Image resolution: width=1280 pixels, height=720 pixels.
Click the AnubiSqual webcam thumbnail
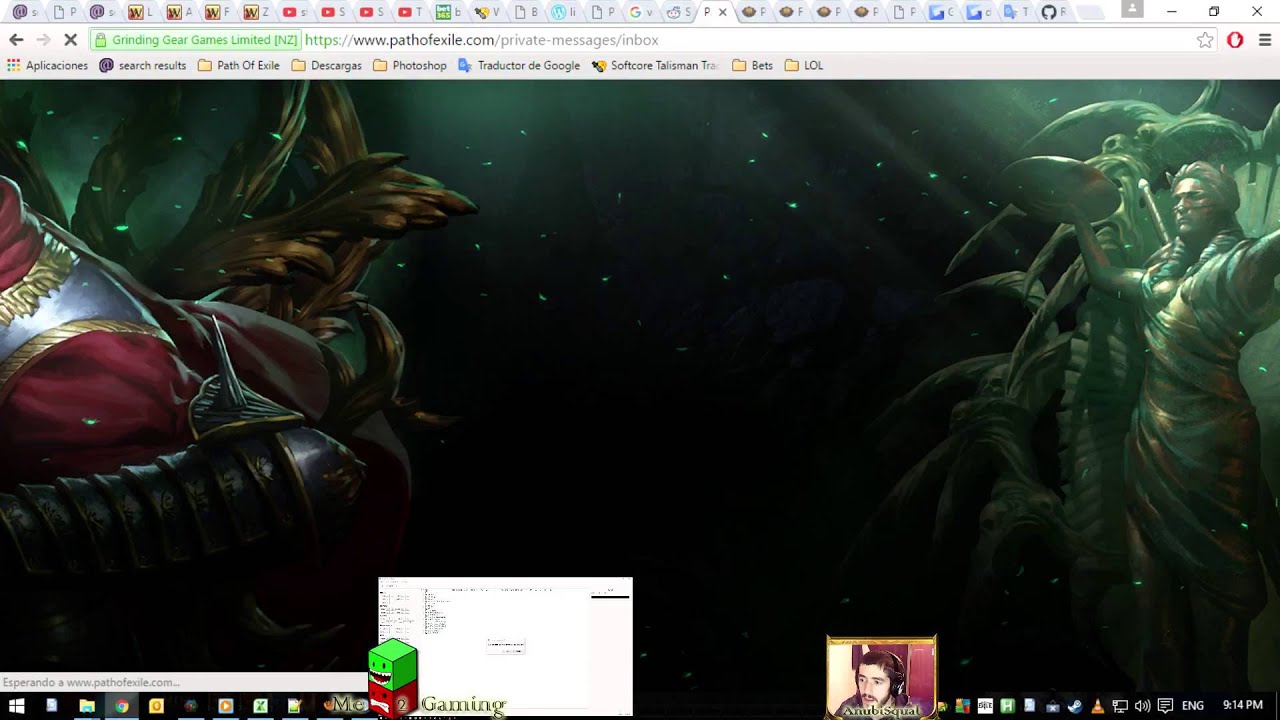(x=881, y=677)
